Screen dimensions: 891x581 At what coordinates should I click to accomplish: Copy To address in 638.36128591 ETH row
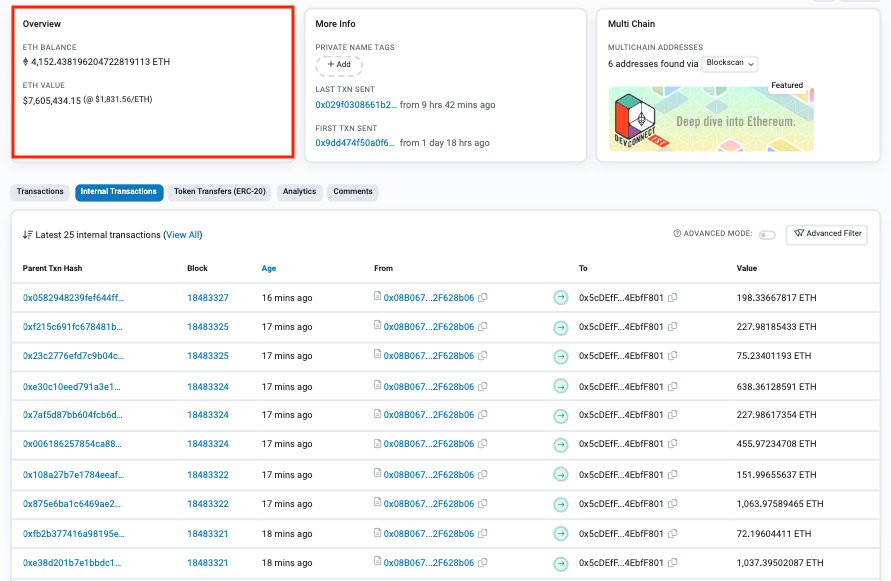pyautogui.click(x=672, y=386)
